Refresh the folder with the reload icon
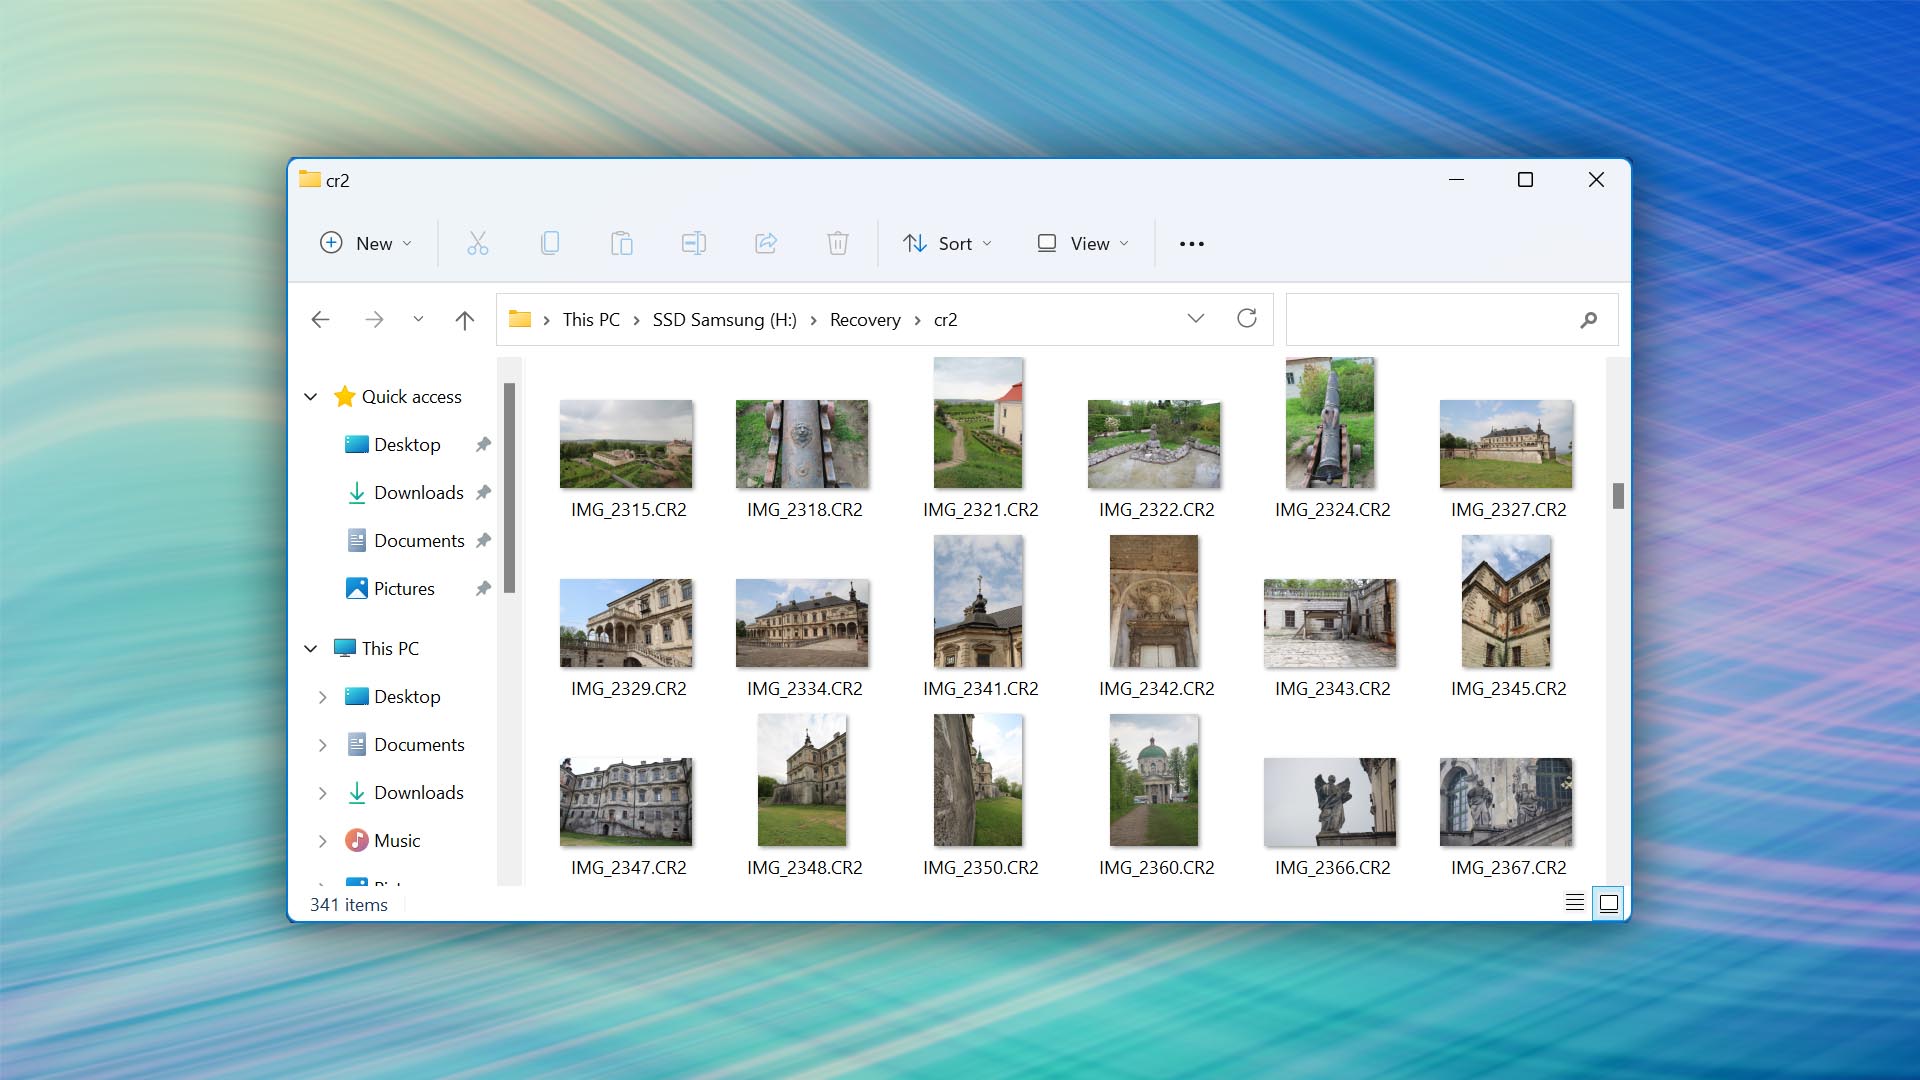The height and width of the screenshot is (1080, 1920). pos(1246,318)
